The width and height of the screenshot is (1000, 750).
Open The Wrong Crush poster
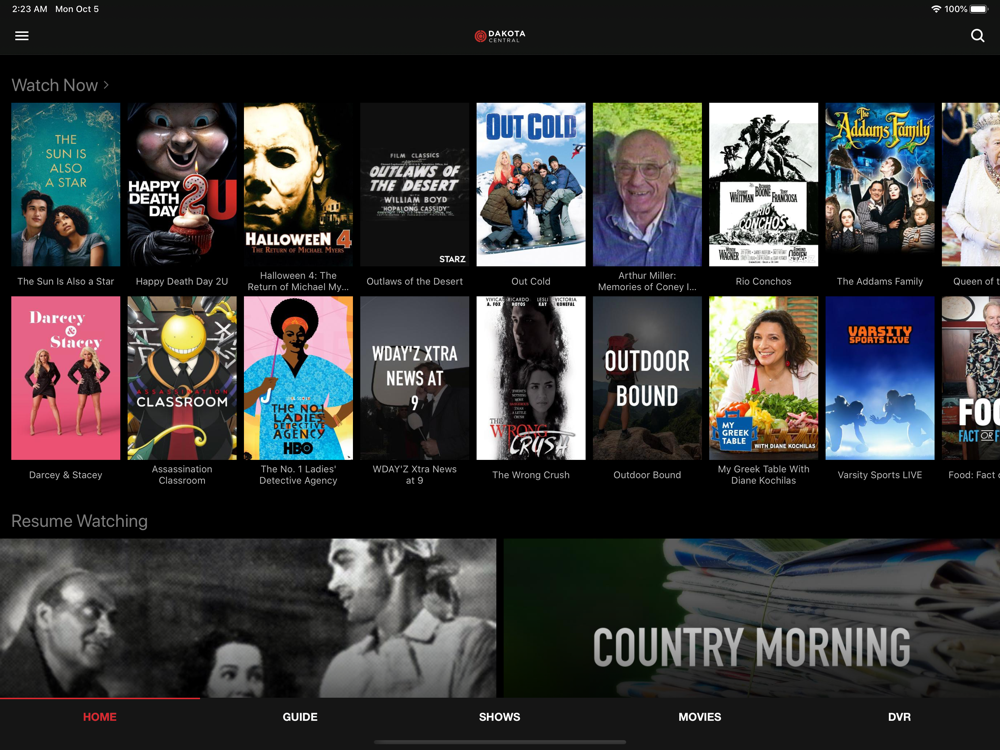531,378
